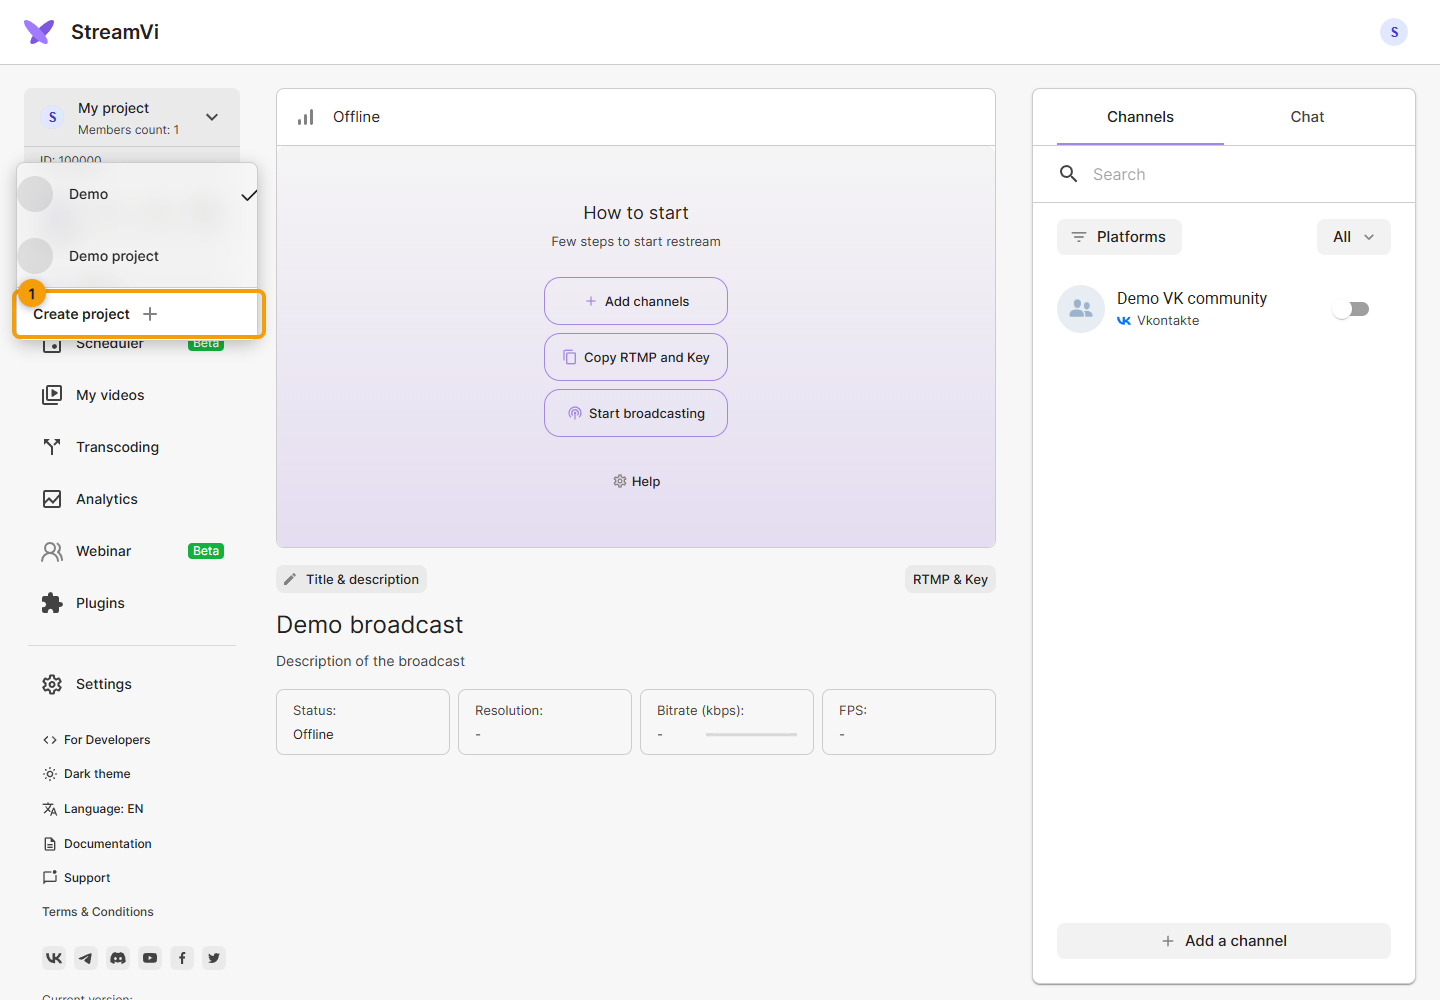Click the signal bars Offline icon
Image resolution: width=1440 pixels, height=1000 pixels.
coord(306,117)
